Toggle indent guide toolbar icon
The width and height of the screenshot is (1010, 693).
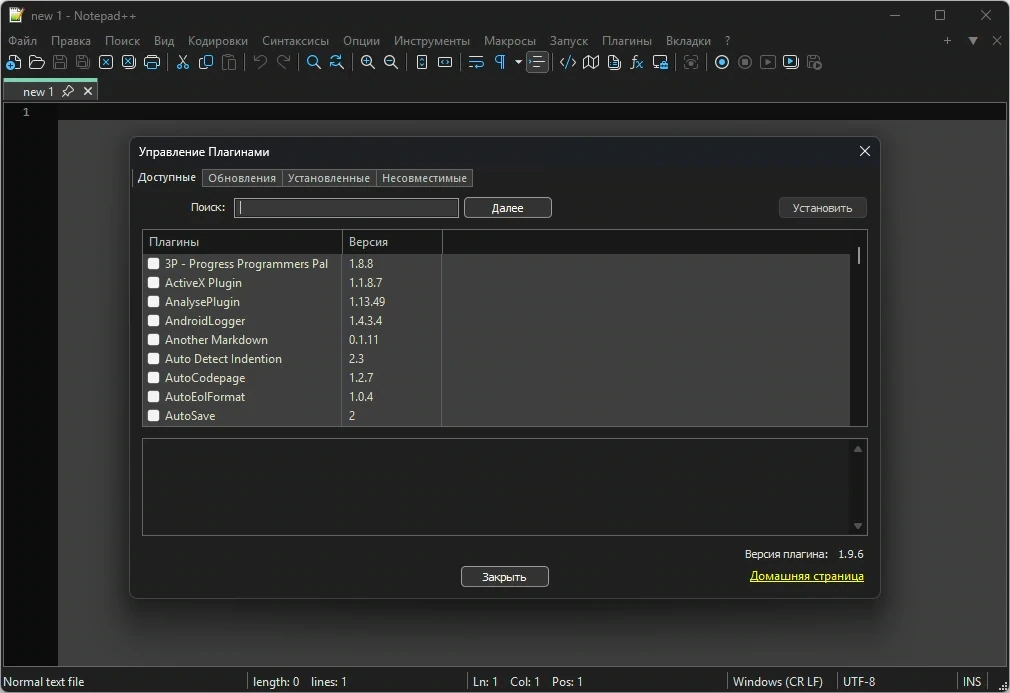click(537, 62)
